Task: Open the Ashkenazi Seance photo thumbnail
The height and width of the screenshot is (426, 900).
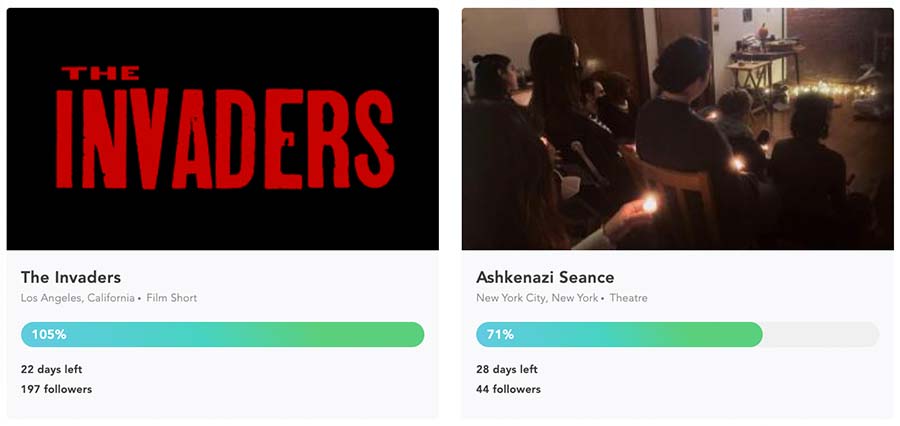Action: pos(677,129)
